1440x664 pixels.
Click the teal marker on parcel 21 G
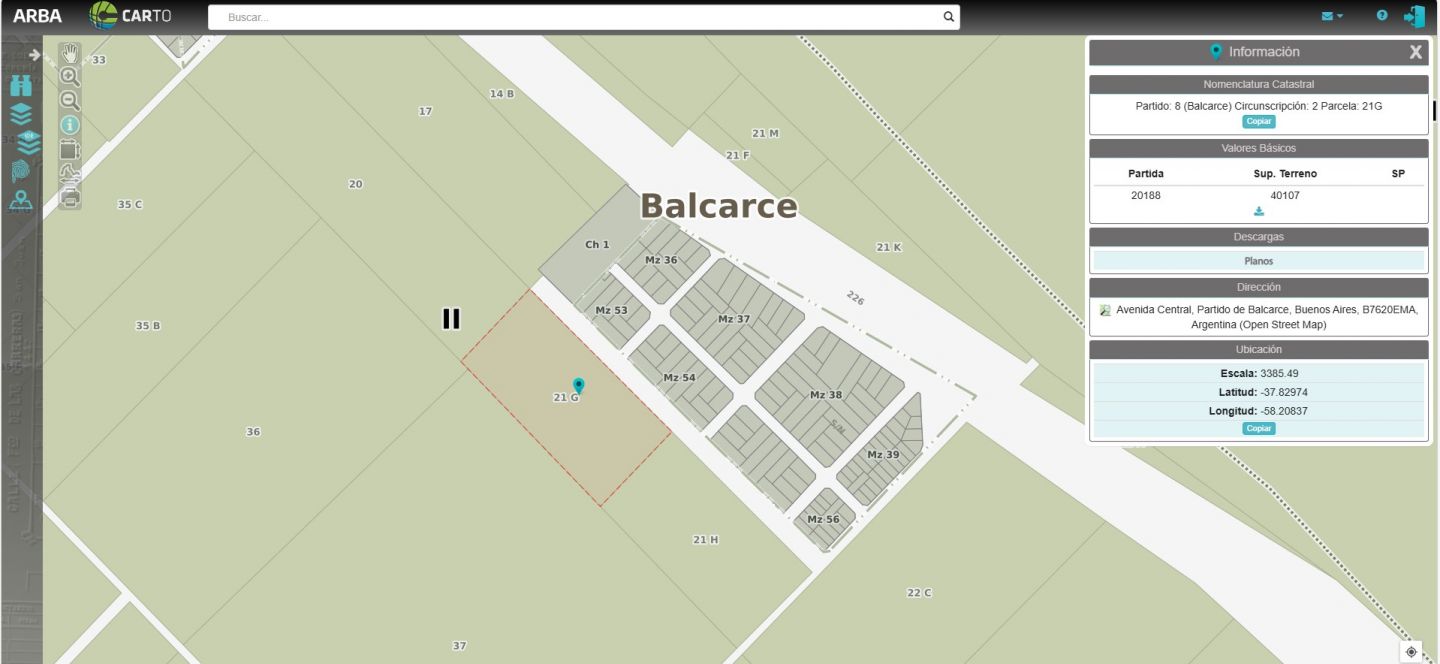tap(578, 386)
